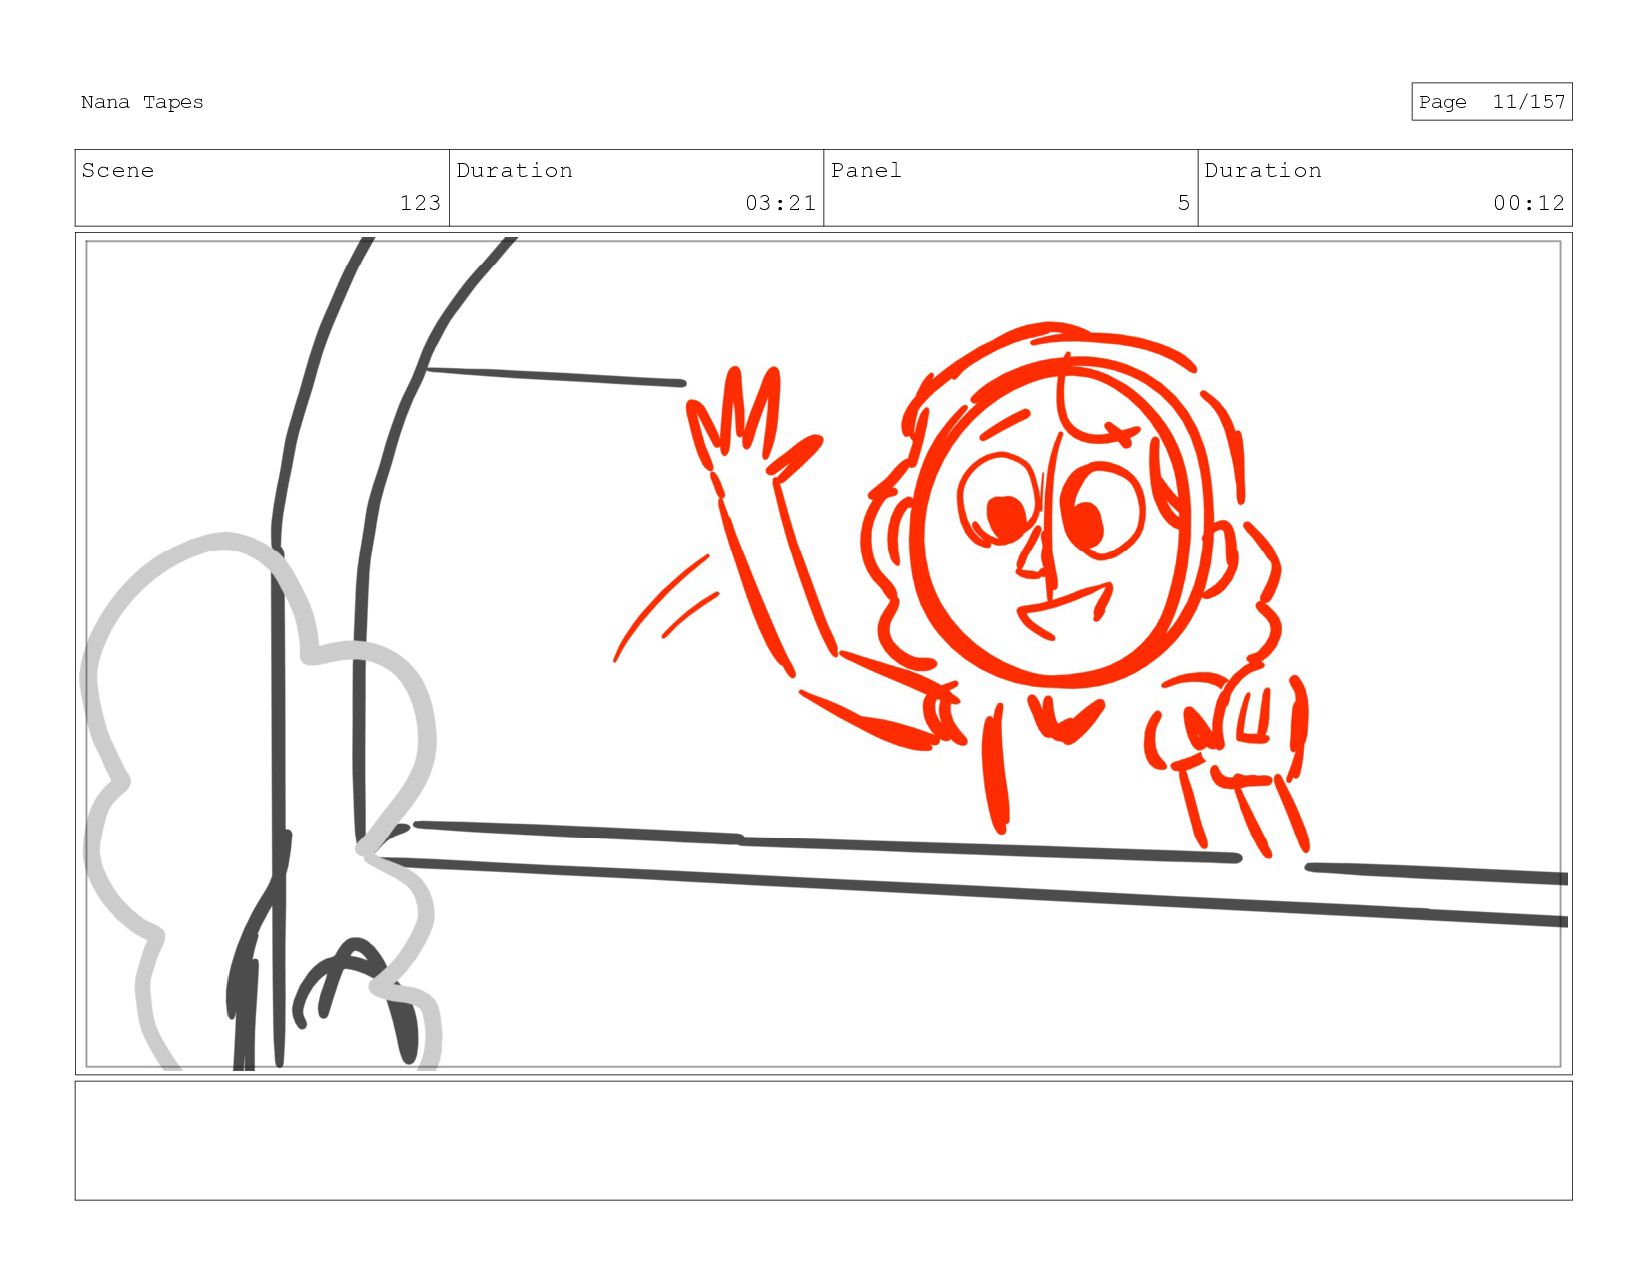Click the panel duration value 00:12

[x=1528, y=203]
